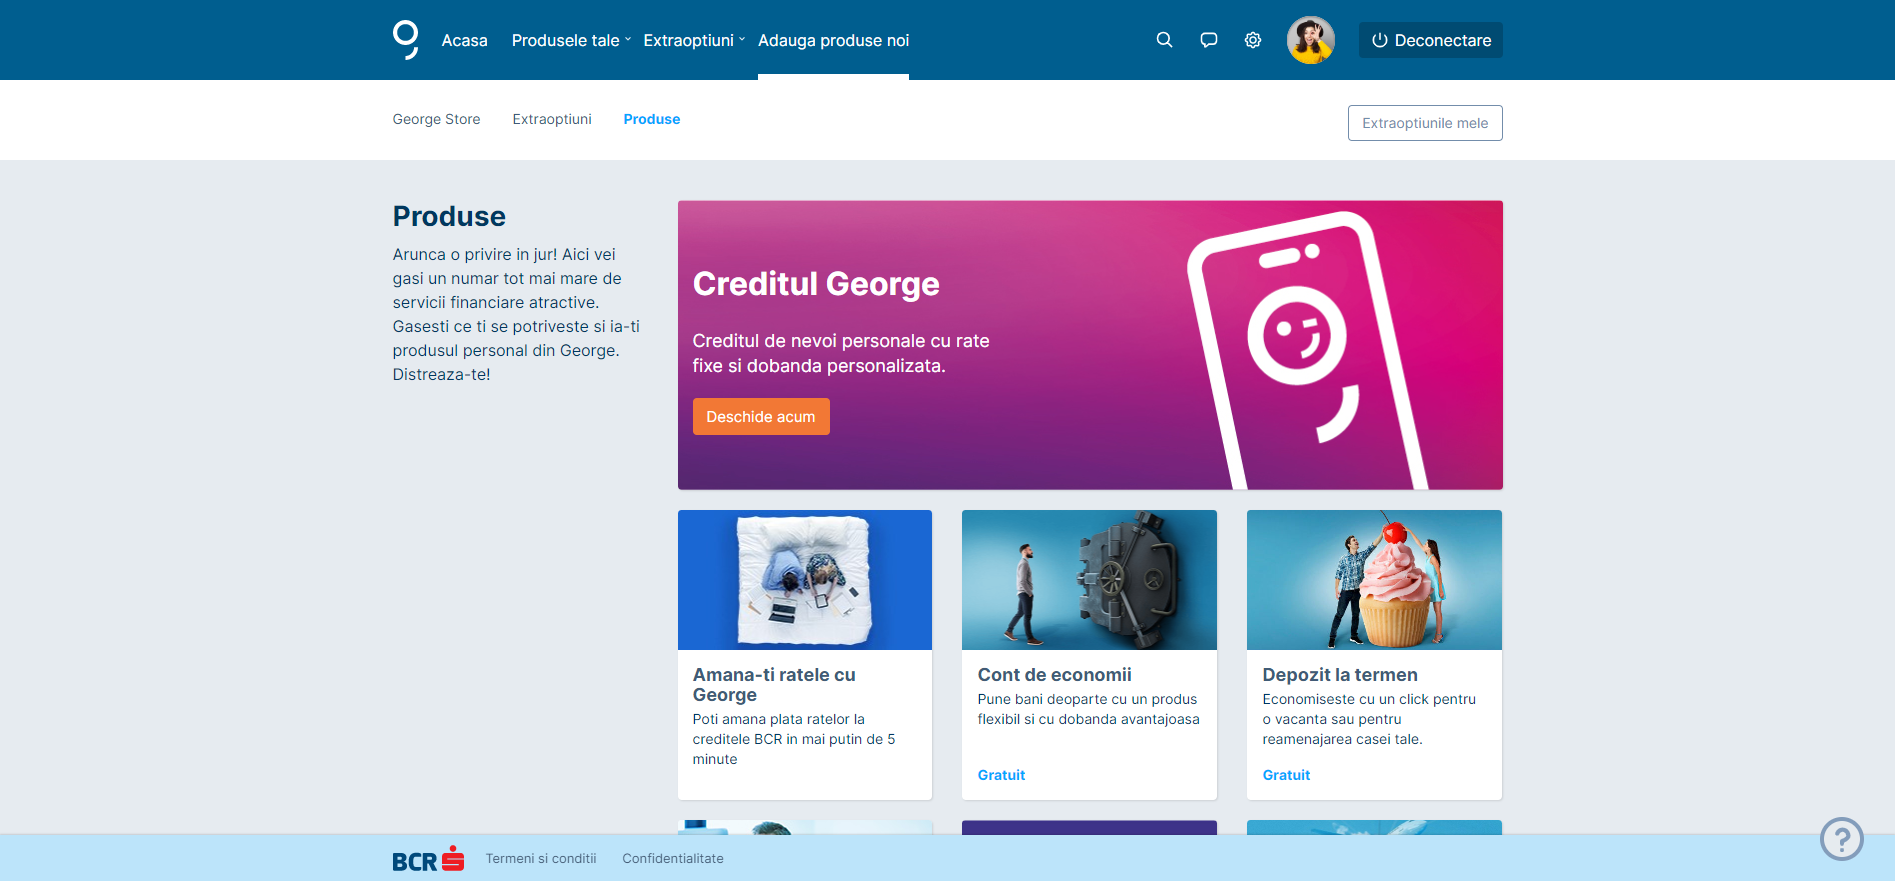Switch to the Extraoptiuni sub-tab
The width and height of the screenshot is (1895, 881).
click(x=552, y=119)
